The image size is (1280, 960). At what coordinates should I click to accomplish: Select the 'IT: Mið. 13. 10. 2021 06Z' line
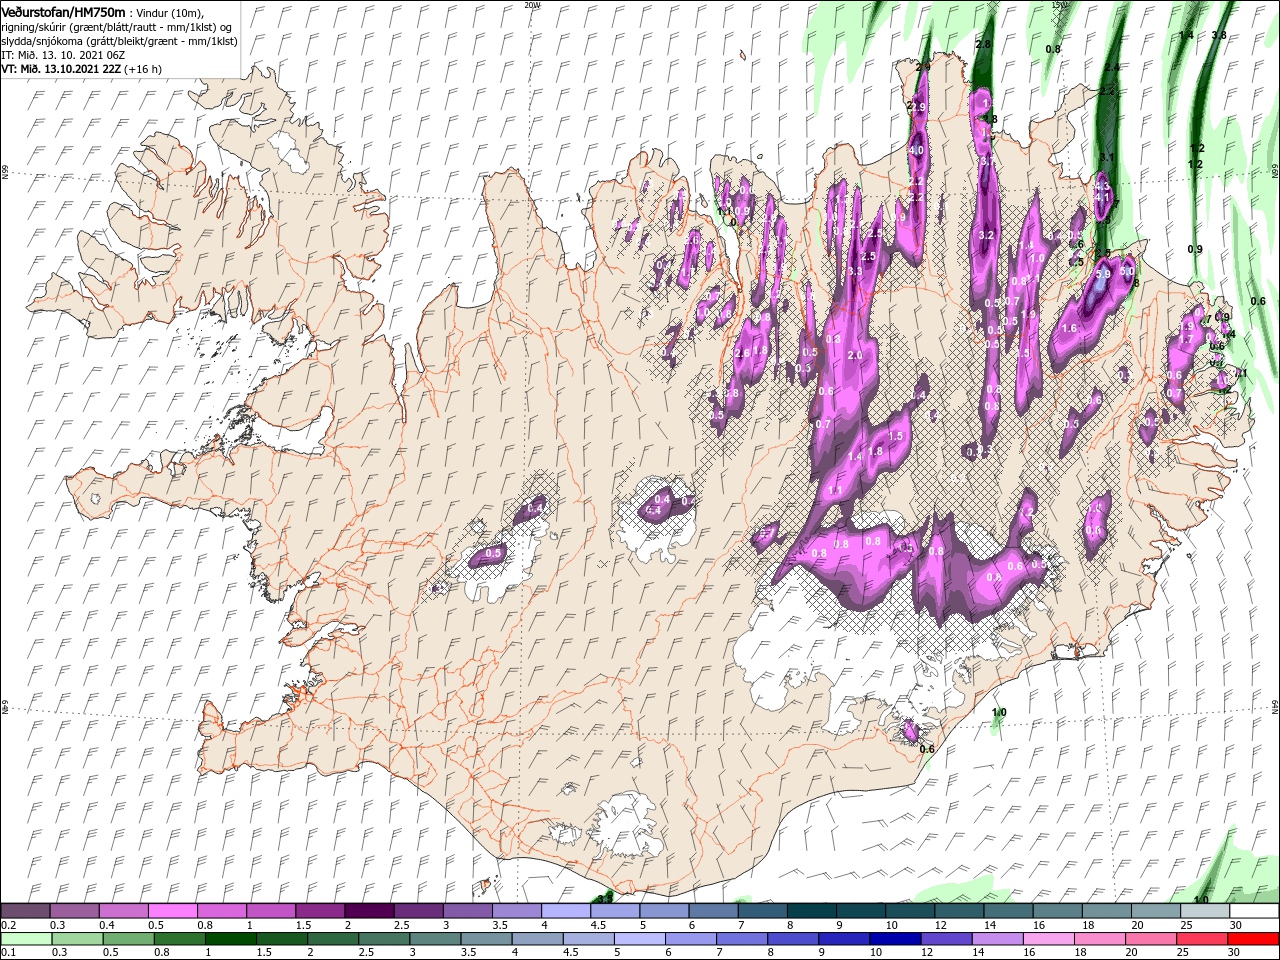coord(65,55)
